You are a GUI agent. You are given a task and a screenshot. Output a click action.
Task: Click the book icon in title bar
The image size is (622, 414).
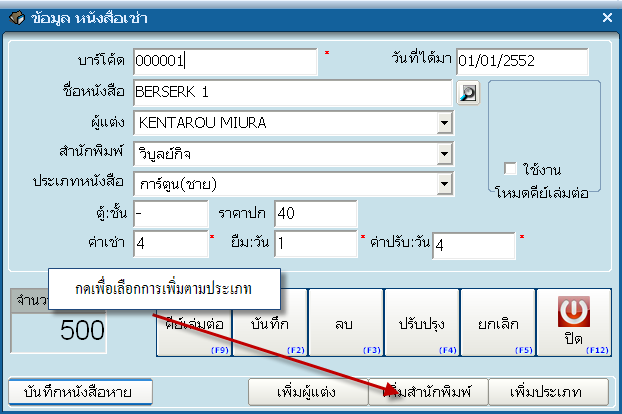(x=17, y=18)
